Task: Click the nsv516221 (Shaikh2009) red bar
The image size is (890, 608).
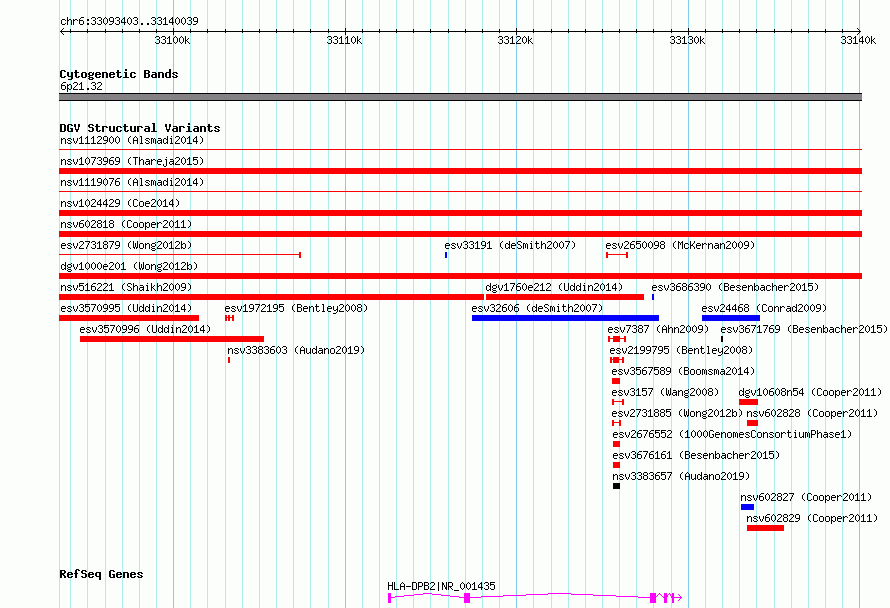Action: click(271, 297)
